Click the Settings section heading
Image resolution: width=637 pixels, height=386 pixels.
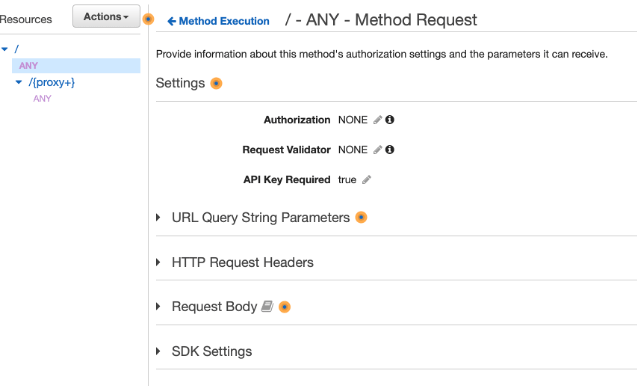(x=180, y=83)
